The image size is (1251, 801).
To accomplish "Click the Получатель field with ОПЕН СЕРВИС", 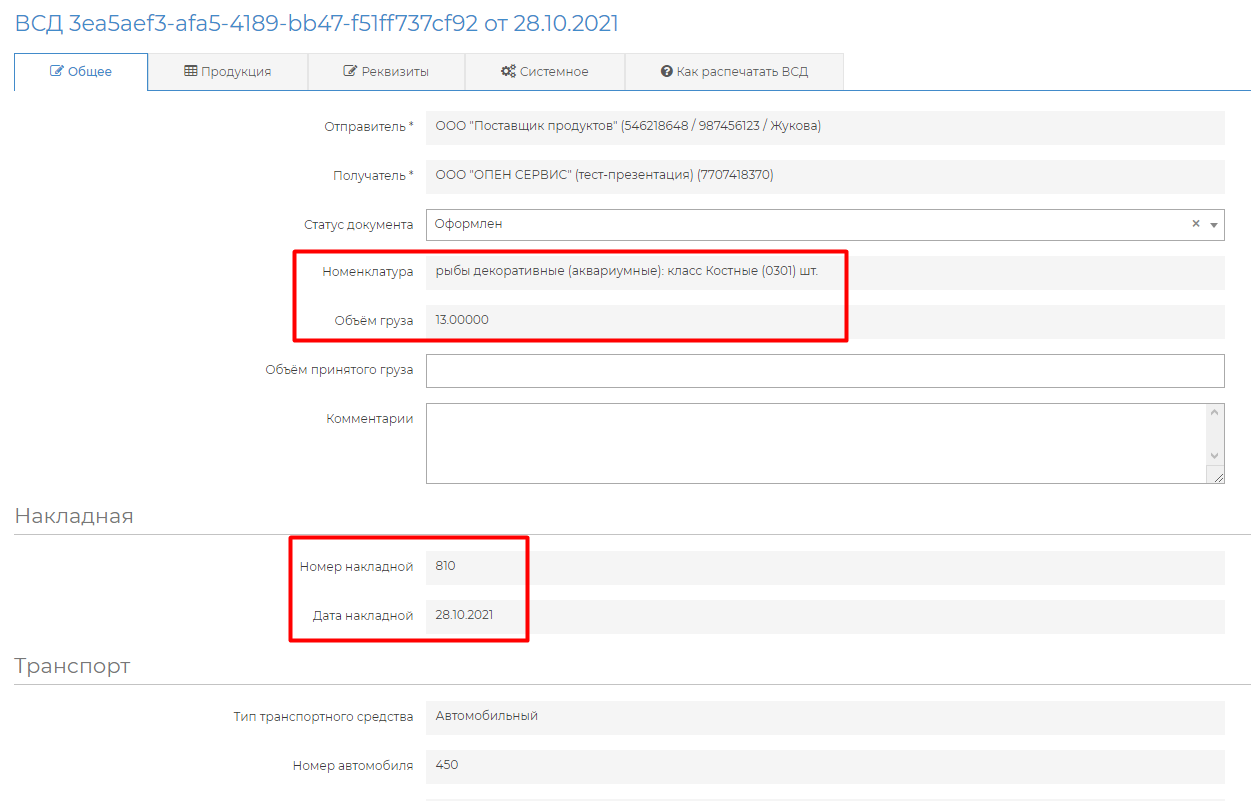I will 825,176.
